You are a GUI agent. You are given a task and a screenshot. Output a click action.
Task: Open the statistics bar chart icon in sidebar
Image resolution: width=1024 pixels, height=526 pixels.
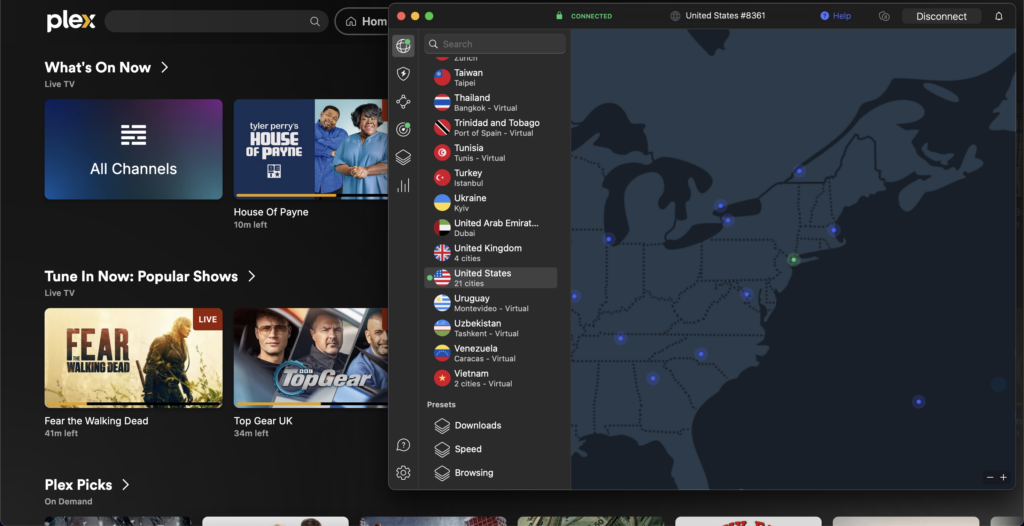click(x=403, y=186)
